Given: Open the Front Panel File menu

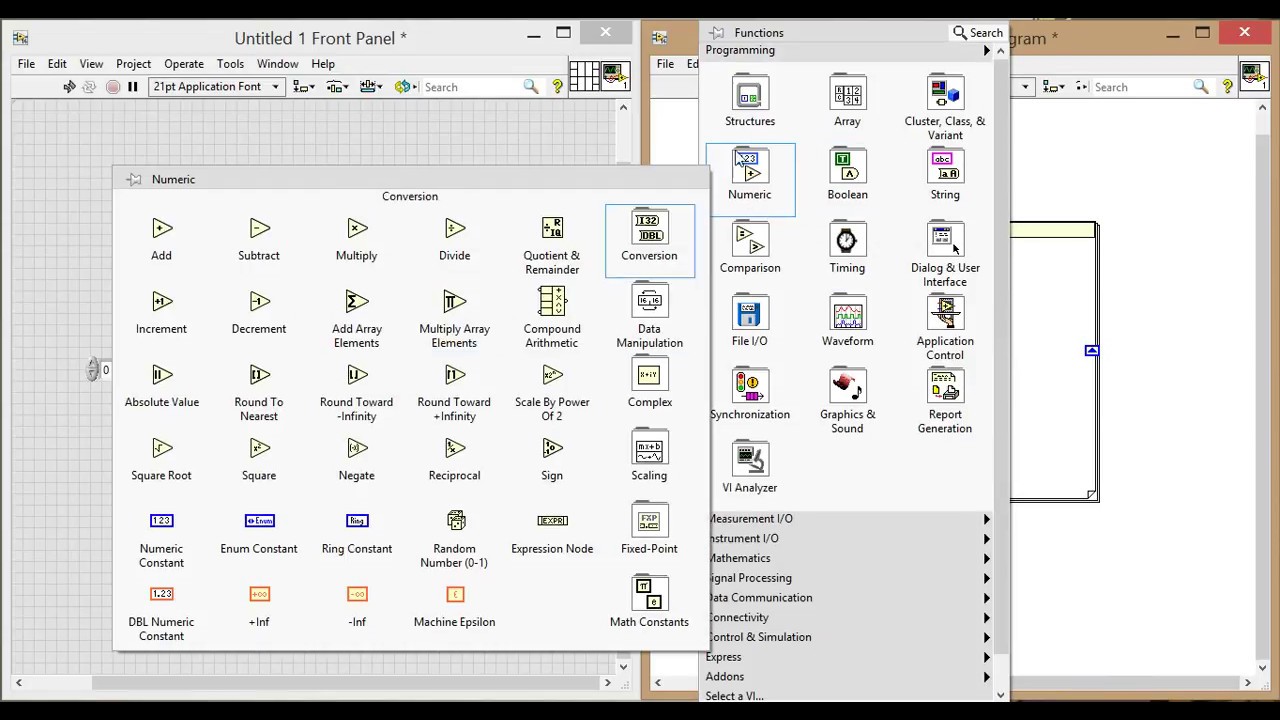Looking at the screenshot, I should (26, 64).
